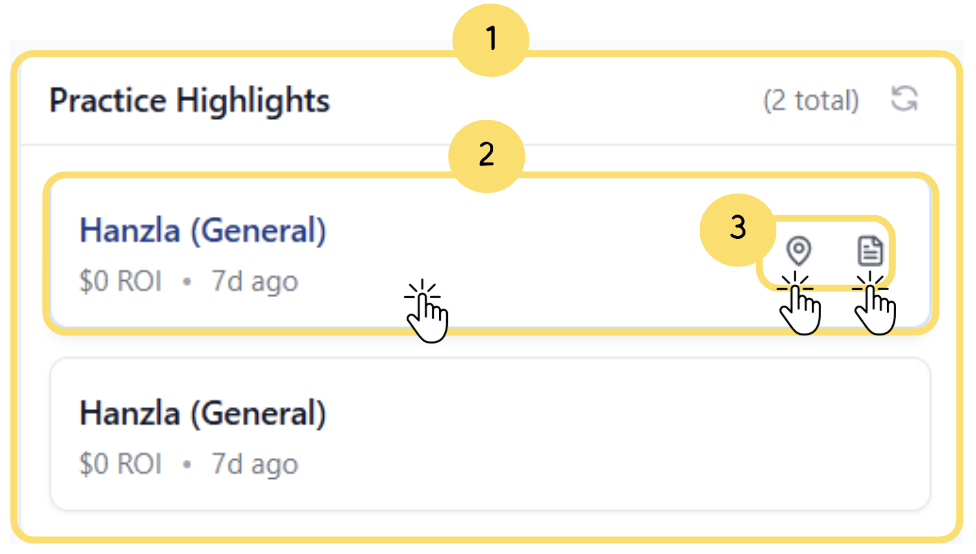Viewport: 976px width, 554px height.
Task: Click 7d ago on the first card
Action: point(254,282)
